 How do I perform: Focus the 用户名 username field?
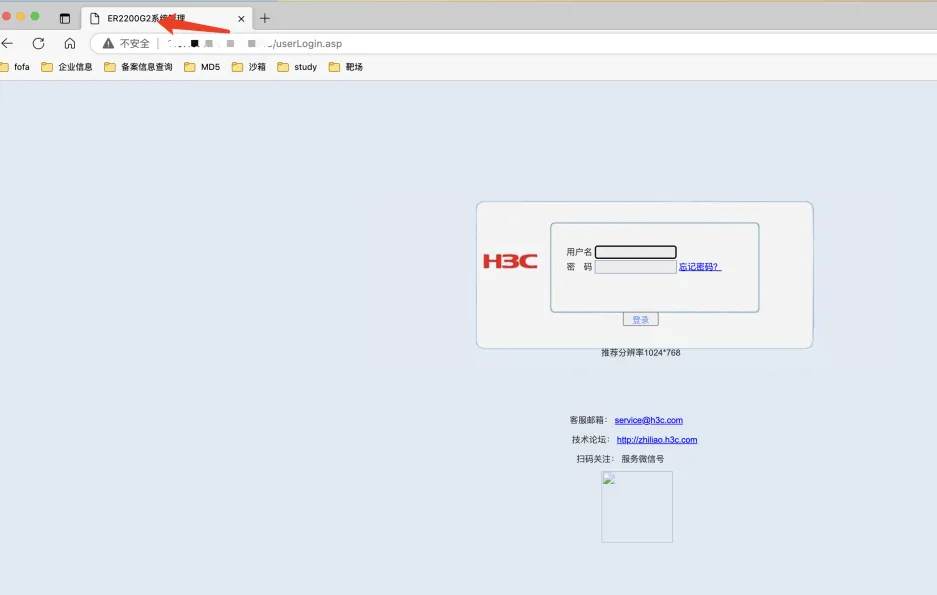(x=636, y=252)
